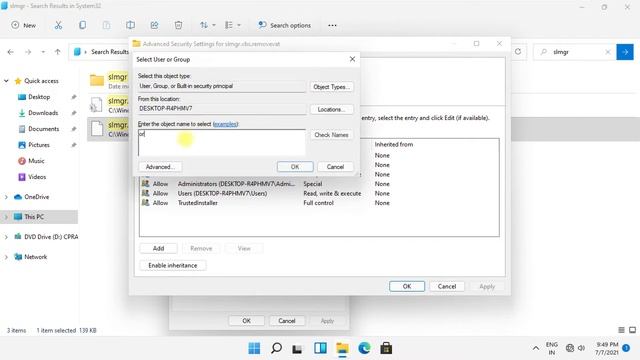Open Documents in the navigation pane
The width and height of the screenshot is (640, 360).
pyautogui.click(x=43, y=129)
